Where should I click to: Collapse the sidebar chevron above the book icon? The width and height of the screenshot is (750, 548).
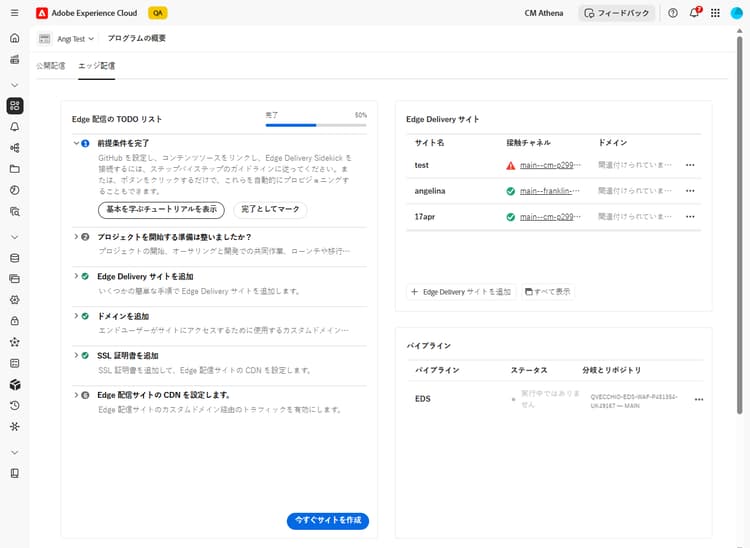point(15,452)
